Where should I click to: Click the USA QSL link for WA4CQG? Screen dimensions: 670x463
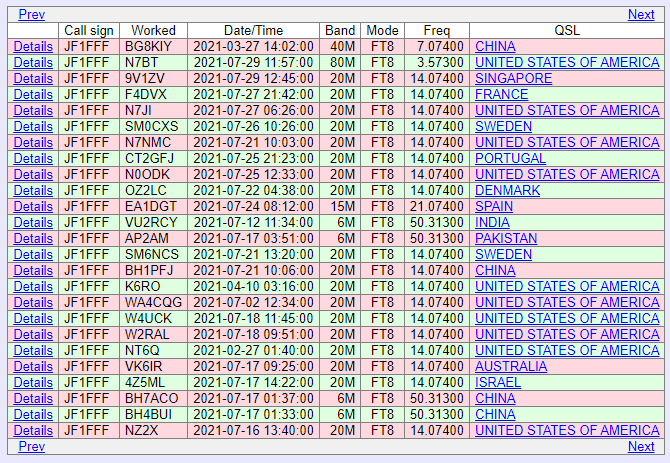pyautogui.click(x=567, y=302)
